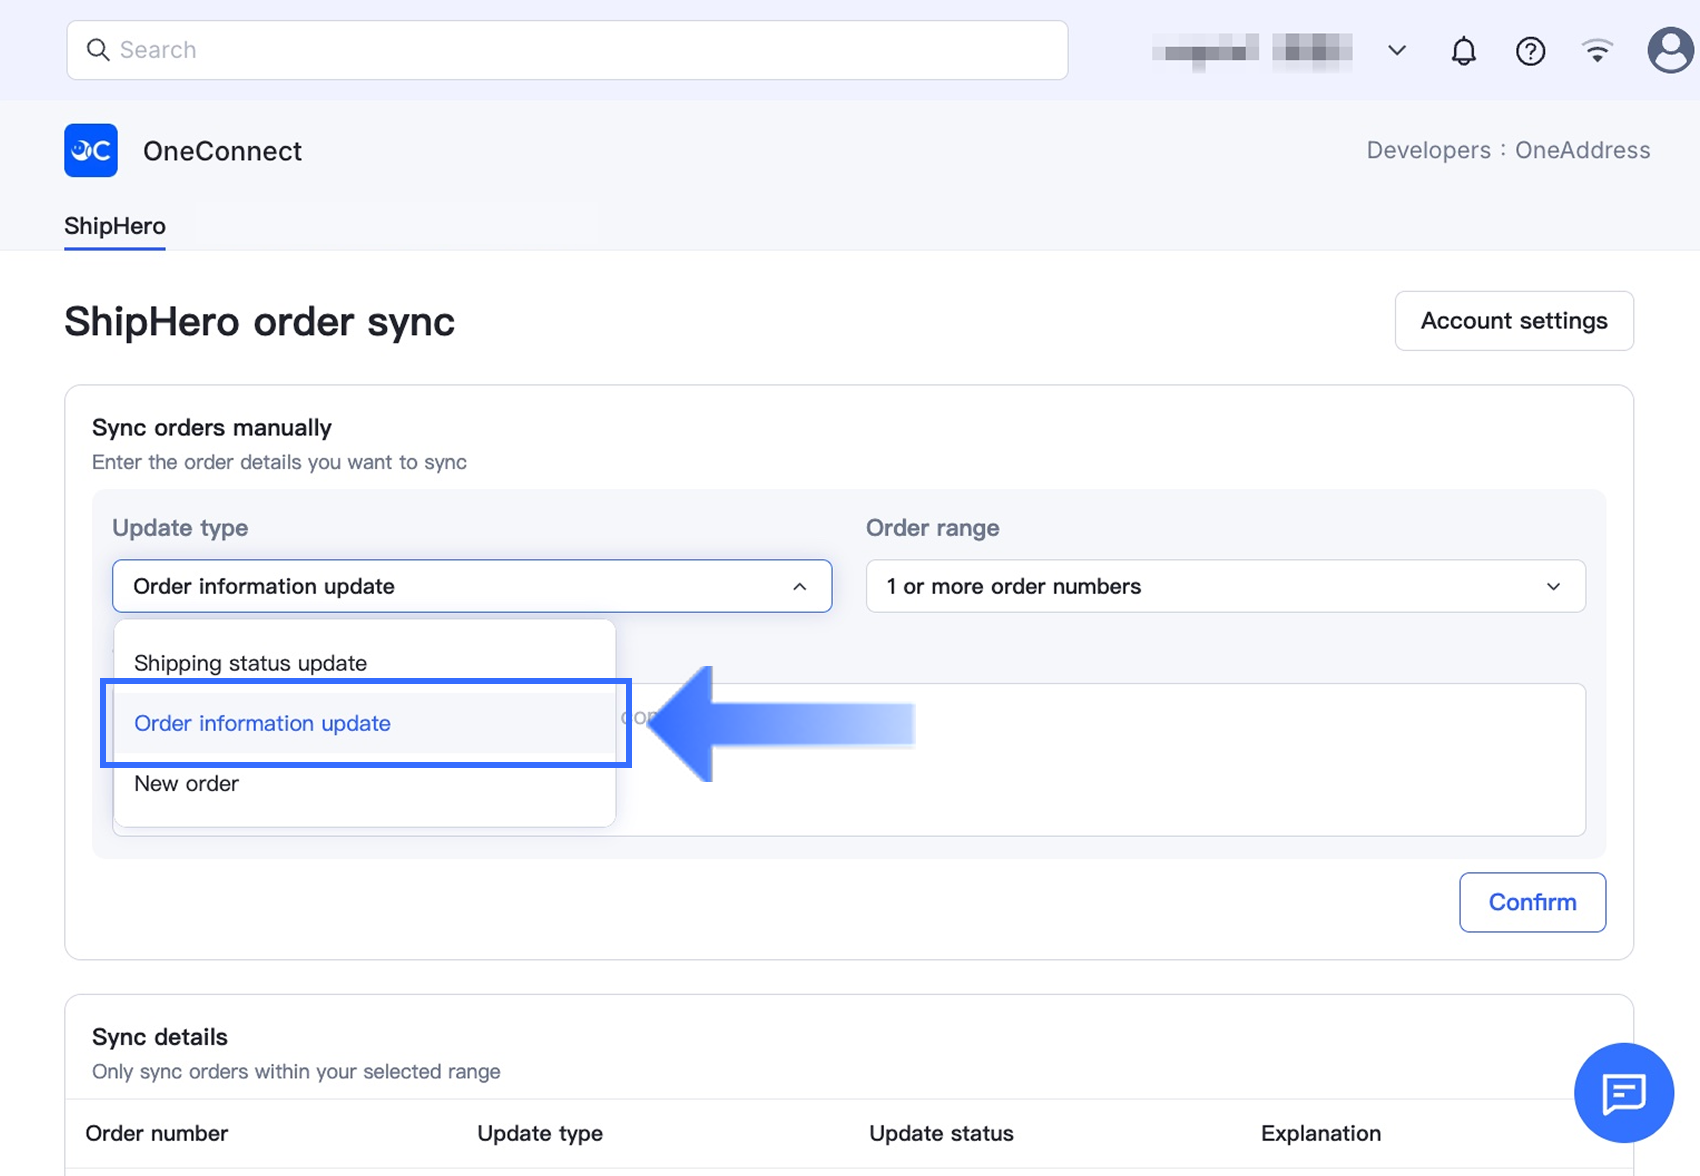Switch to the ShipHero tab

pyautogui.click(x=115, y=226)
